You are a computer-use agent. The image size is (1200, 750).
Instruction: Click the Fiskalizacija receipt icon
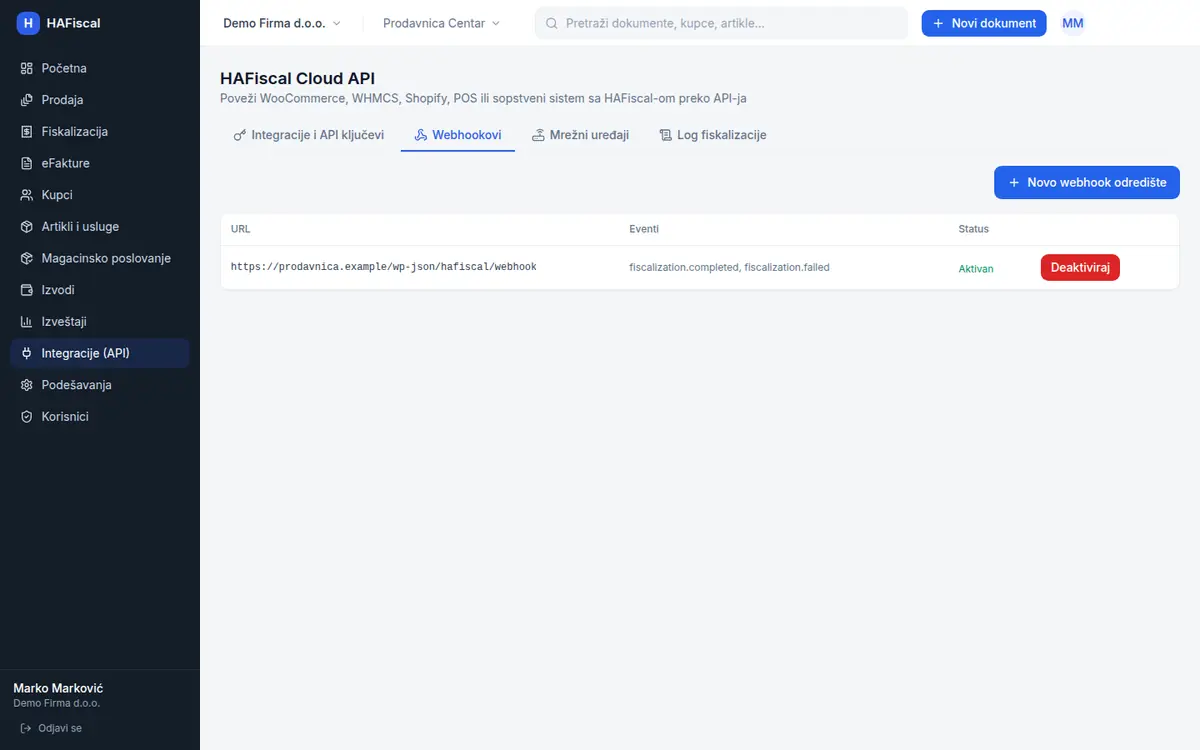point(27,132)
